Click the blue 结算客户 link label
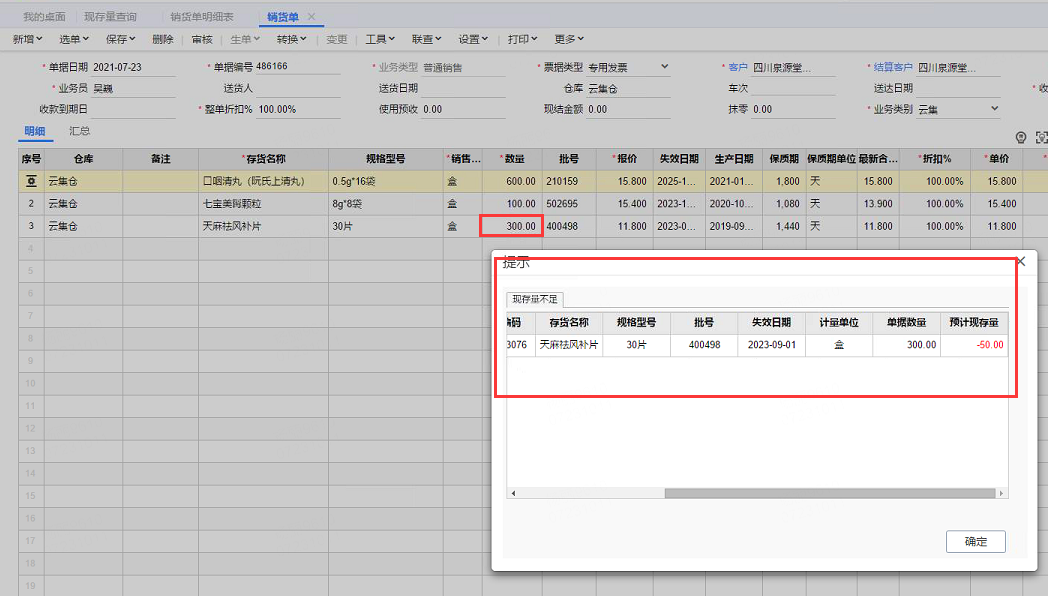Viewport: 1048px width, 596px height. point(893,67)
